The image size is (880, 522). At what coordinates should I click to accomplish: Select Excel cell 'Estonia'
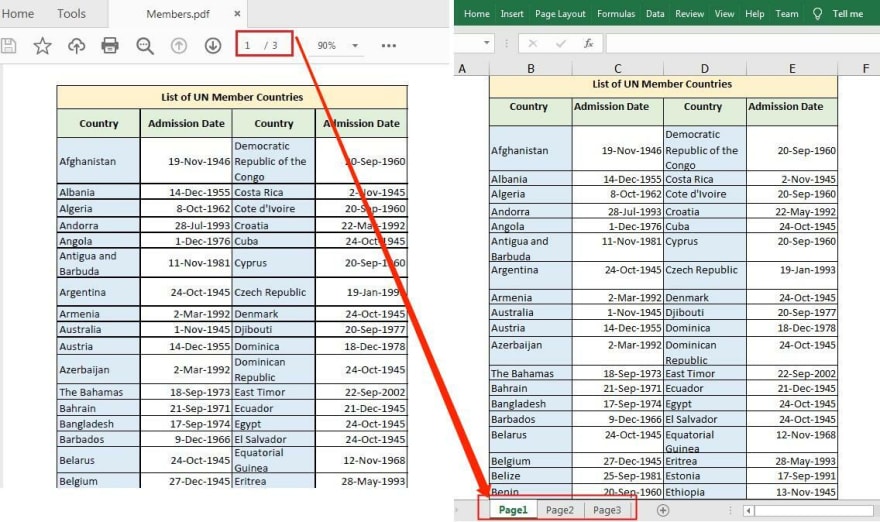click(705, 475)
